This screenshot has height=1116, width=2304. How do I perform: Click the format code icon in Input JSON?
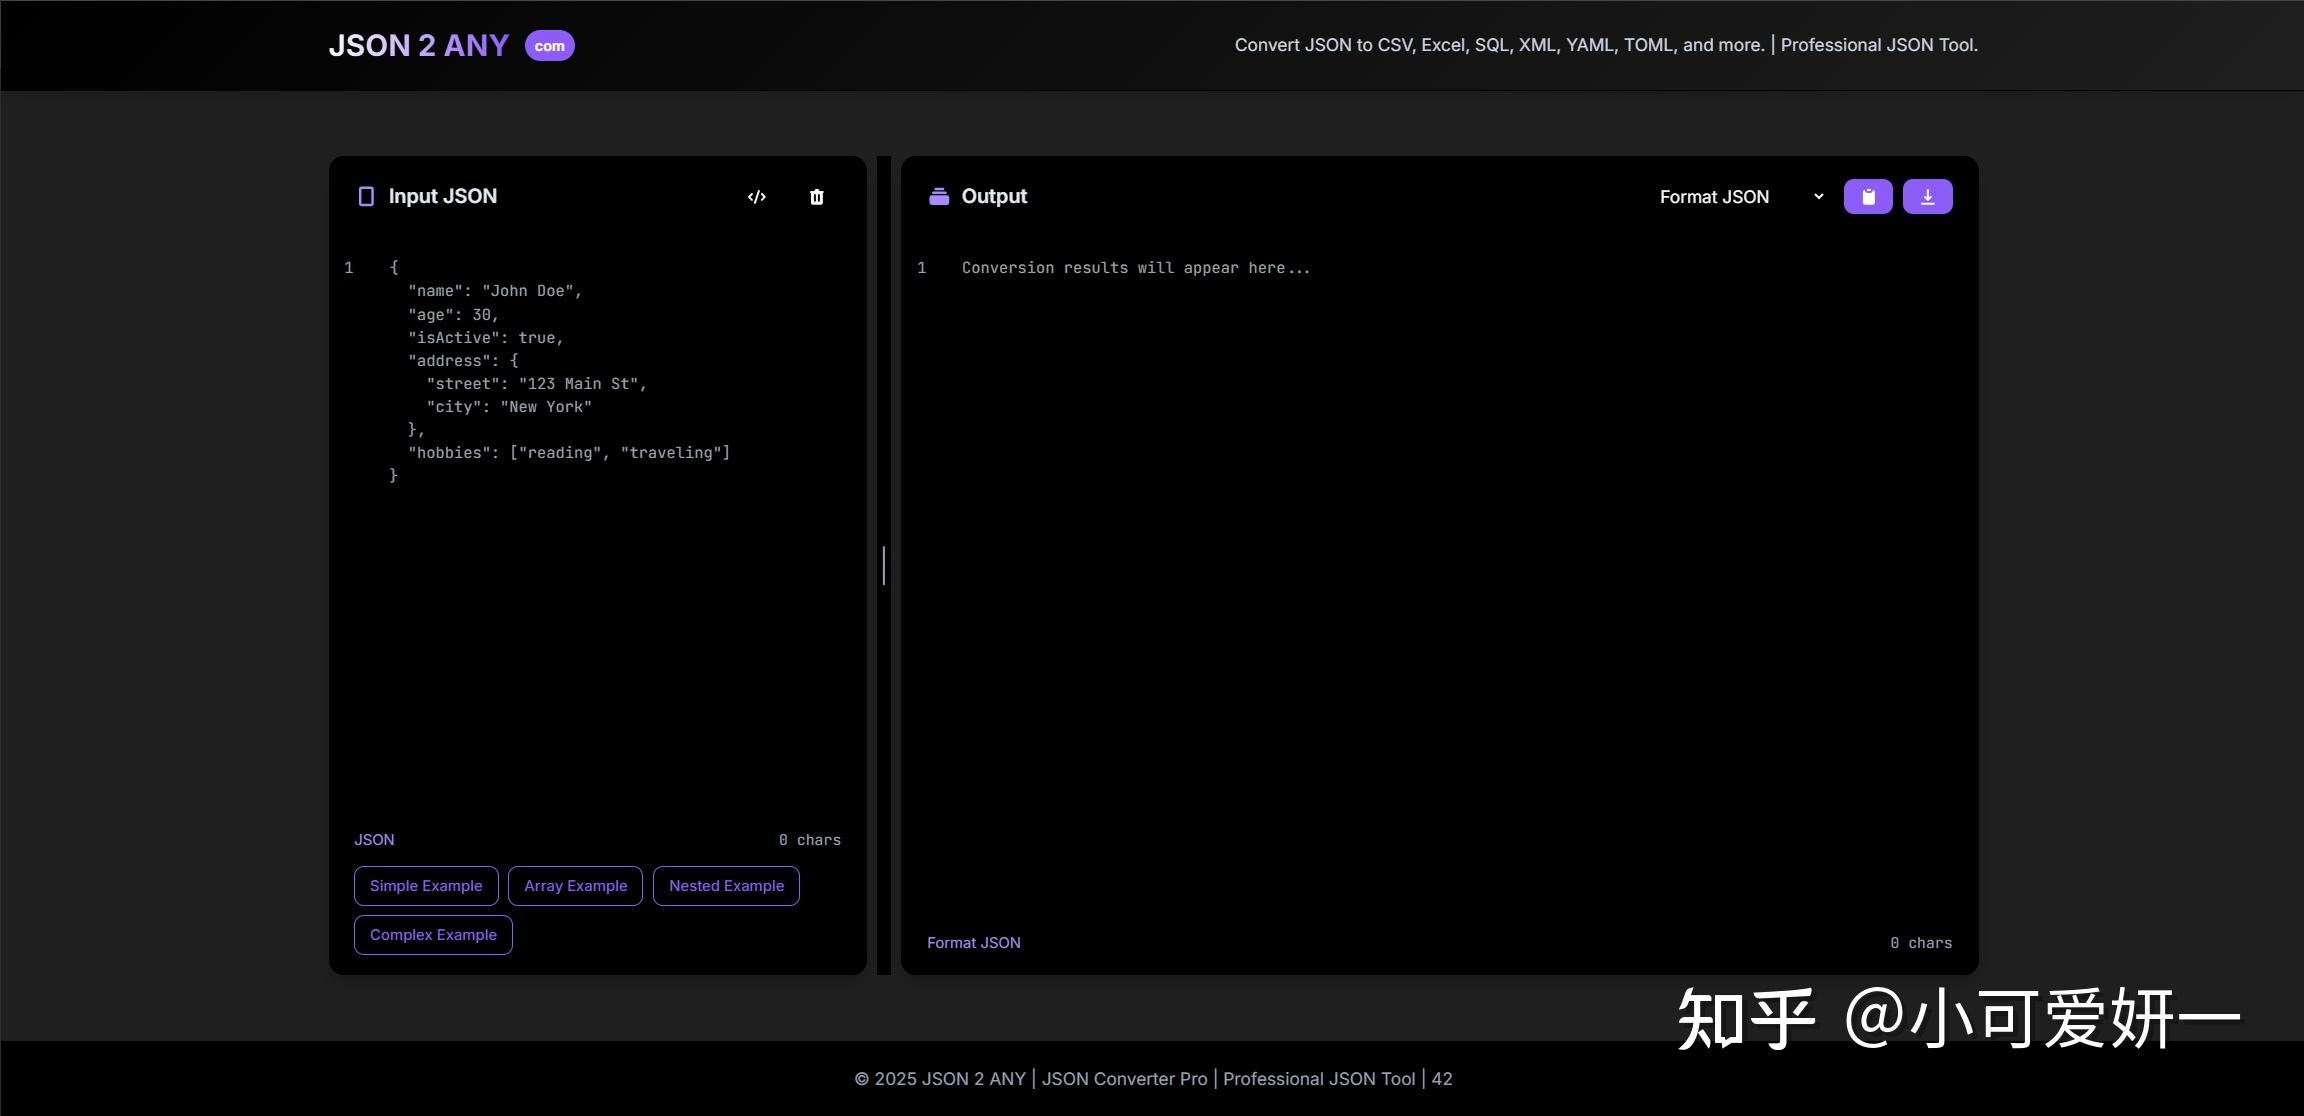pyautogui.click(x=757, y=197)
